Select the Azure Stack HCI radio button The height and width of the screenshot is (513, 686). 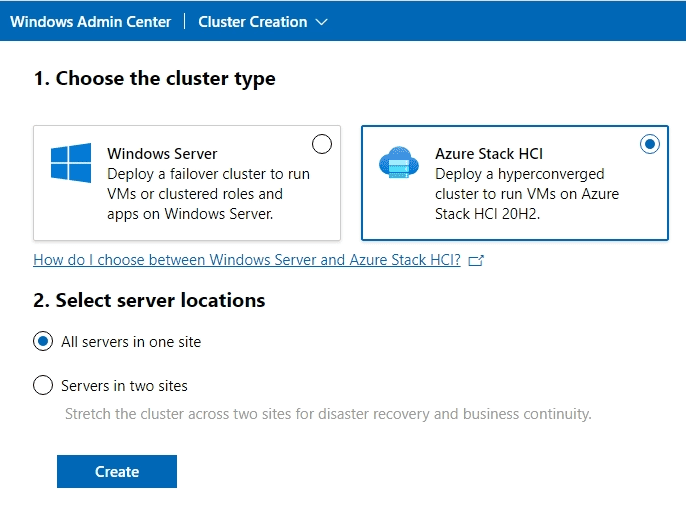pyautogui.click(x=650, y=144)
